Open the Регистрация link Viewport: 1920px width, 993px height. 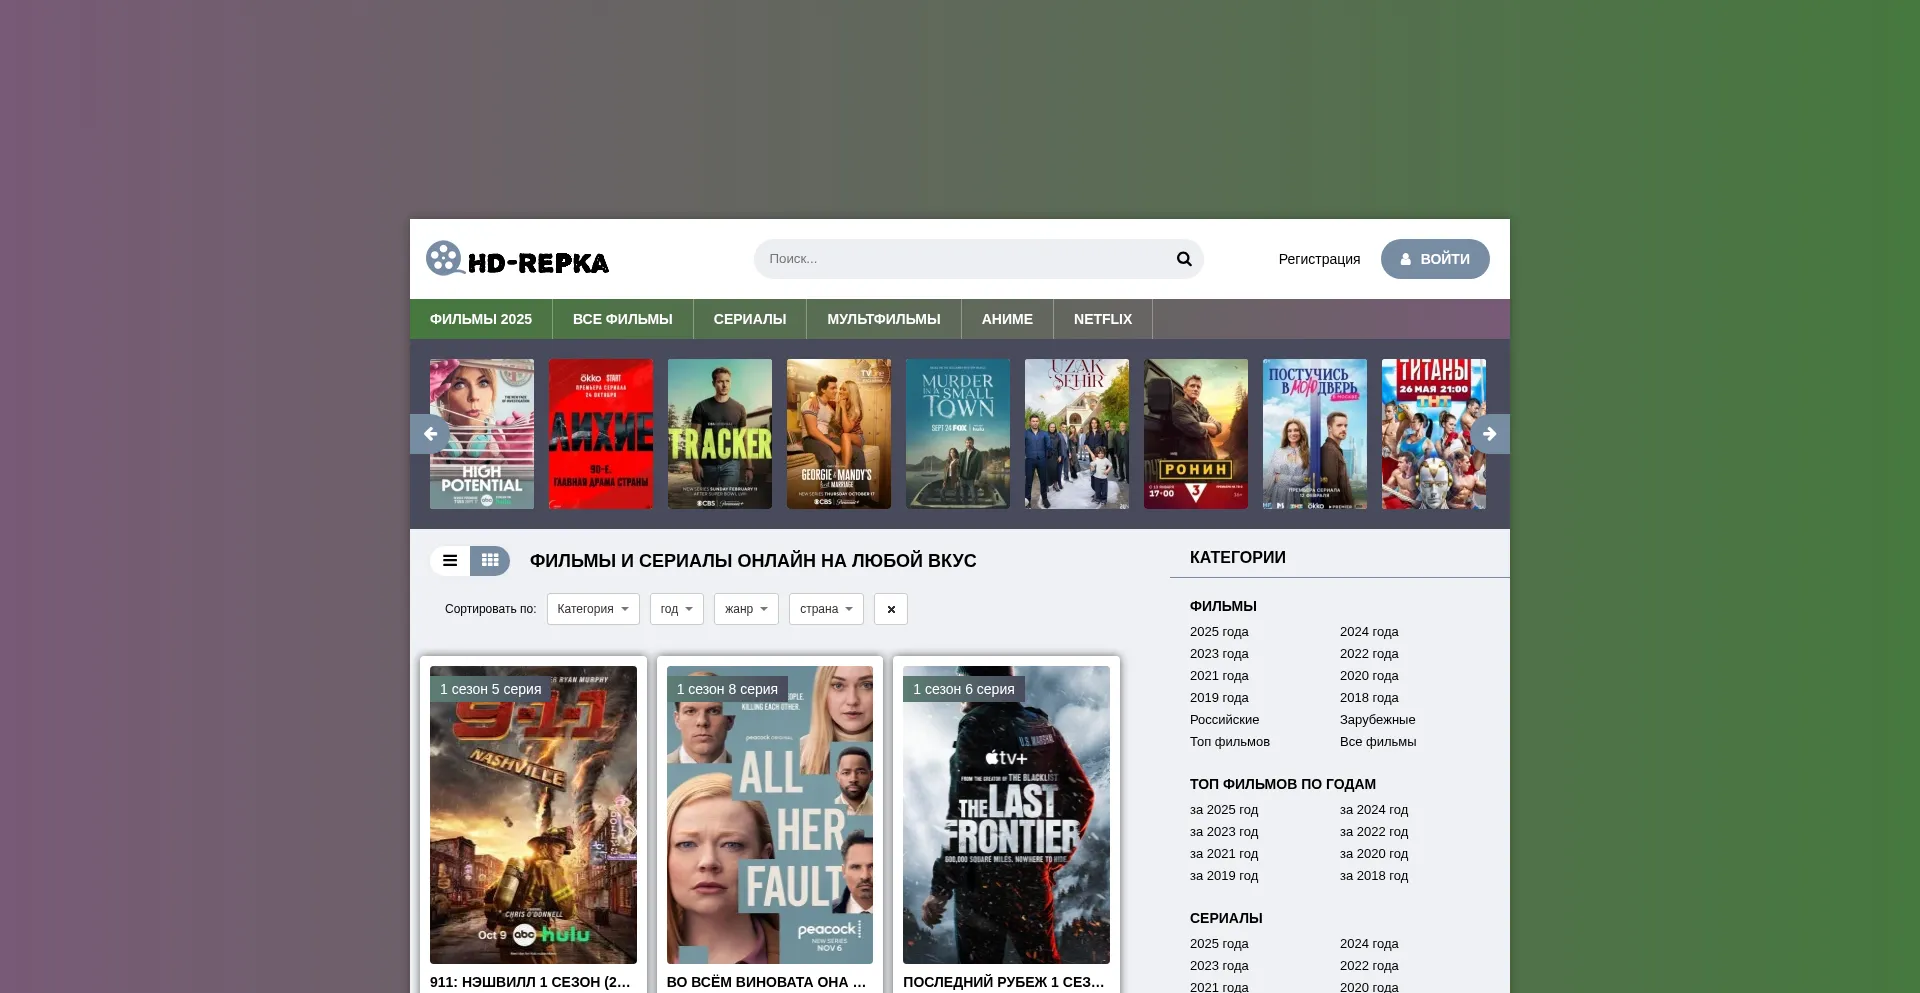click(x=1319, y=259)
